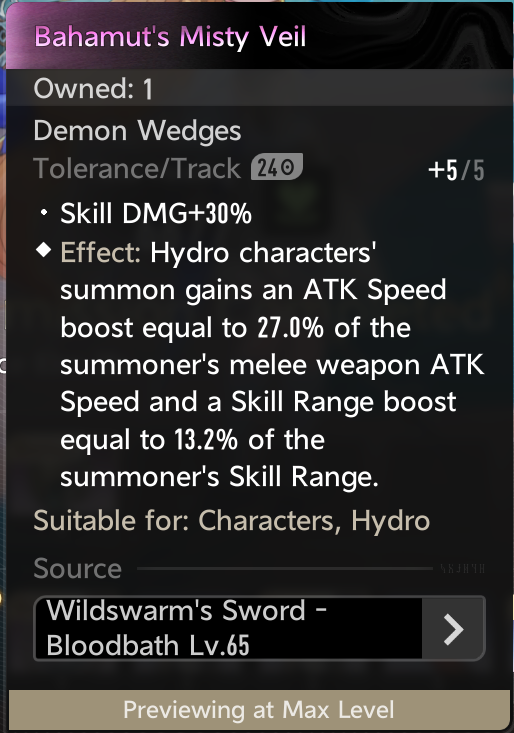514x733 pixels.
Task: Click the Suitable for: Characters, Hydro line
Action: point(232,520)
